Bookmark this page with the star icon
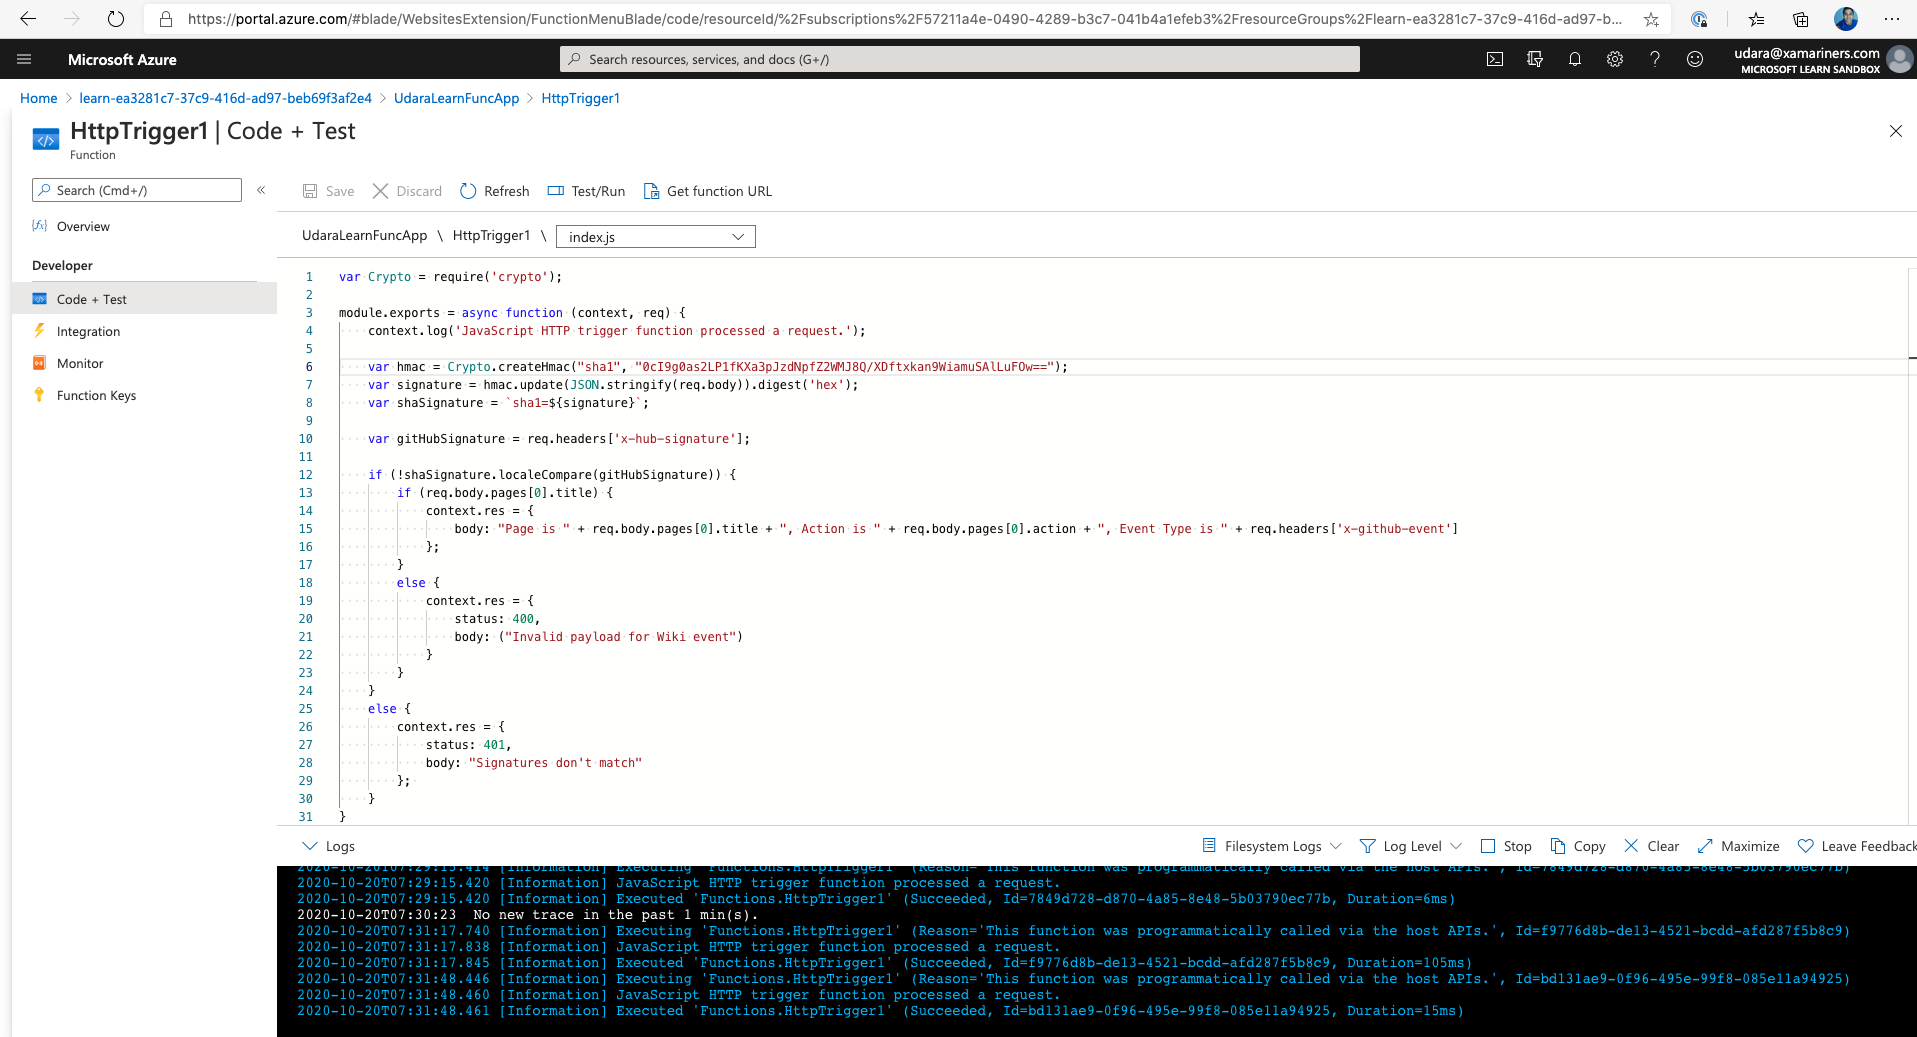 tap(1651, 19)
